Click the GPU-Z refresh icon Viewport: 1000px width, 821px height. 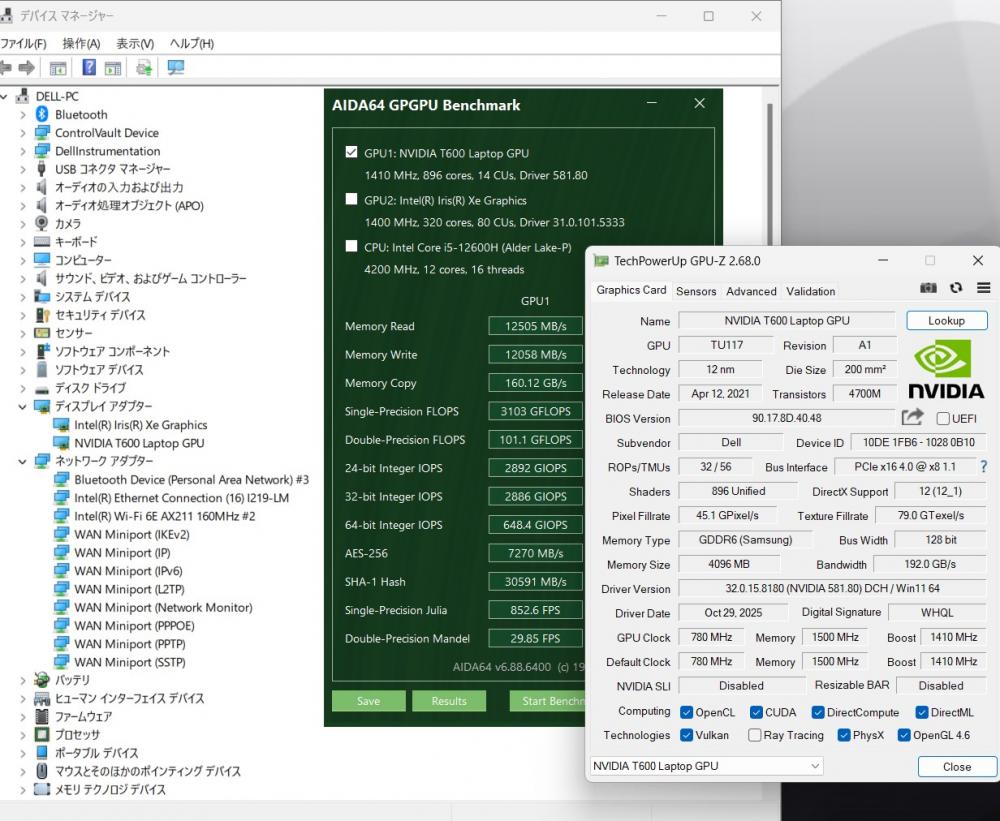coord(956,288)
